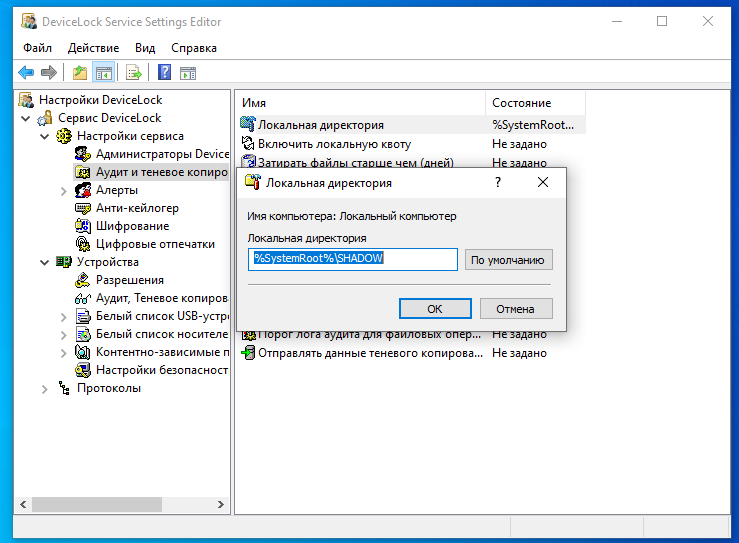The height and width of the screenshot is (543, 739).
Task: Collapse the Сервис DeviceLock node
Action: coord(26,118)
